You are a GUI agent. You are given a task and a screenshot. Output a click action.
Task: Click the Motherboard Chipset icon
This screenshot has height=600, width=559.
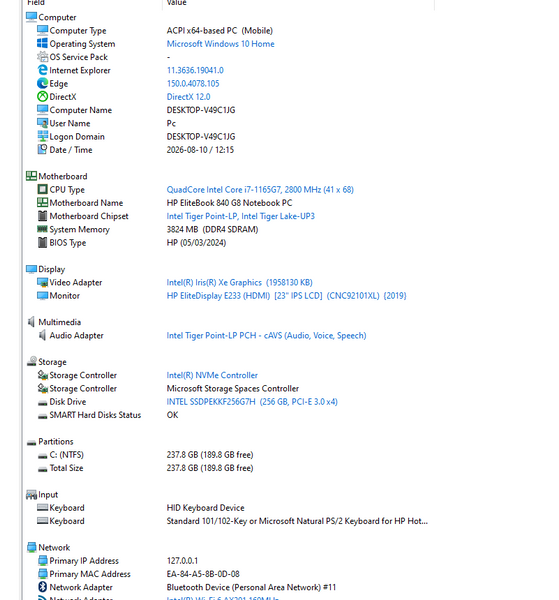[x=42, y=216]
